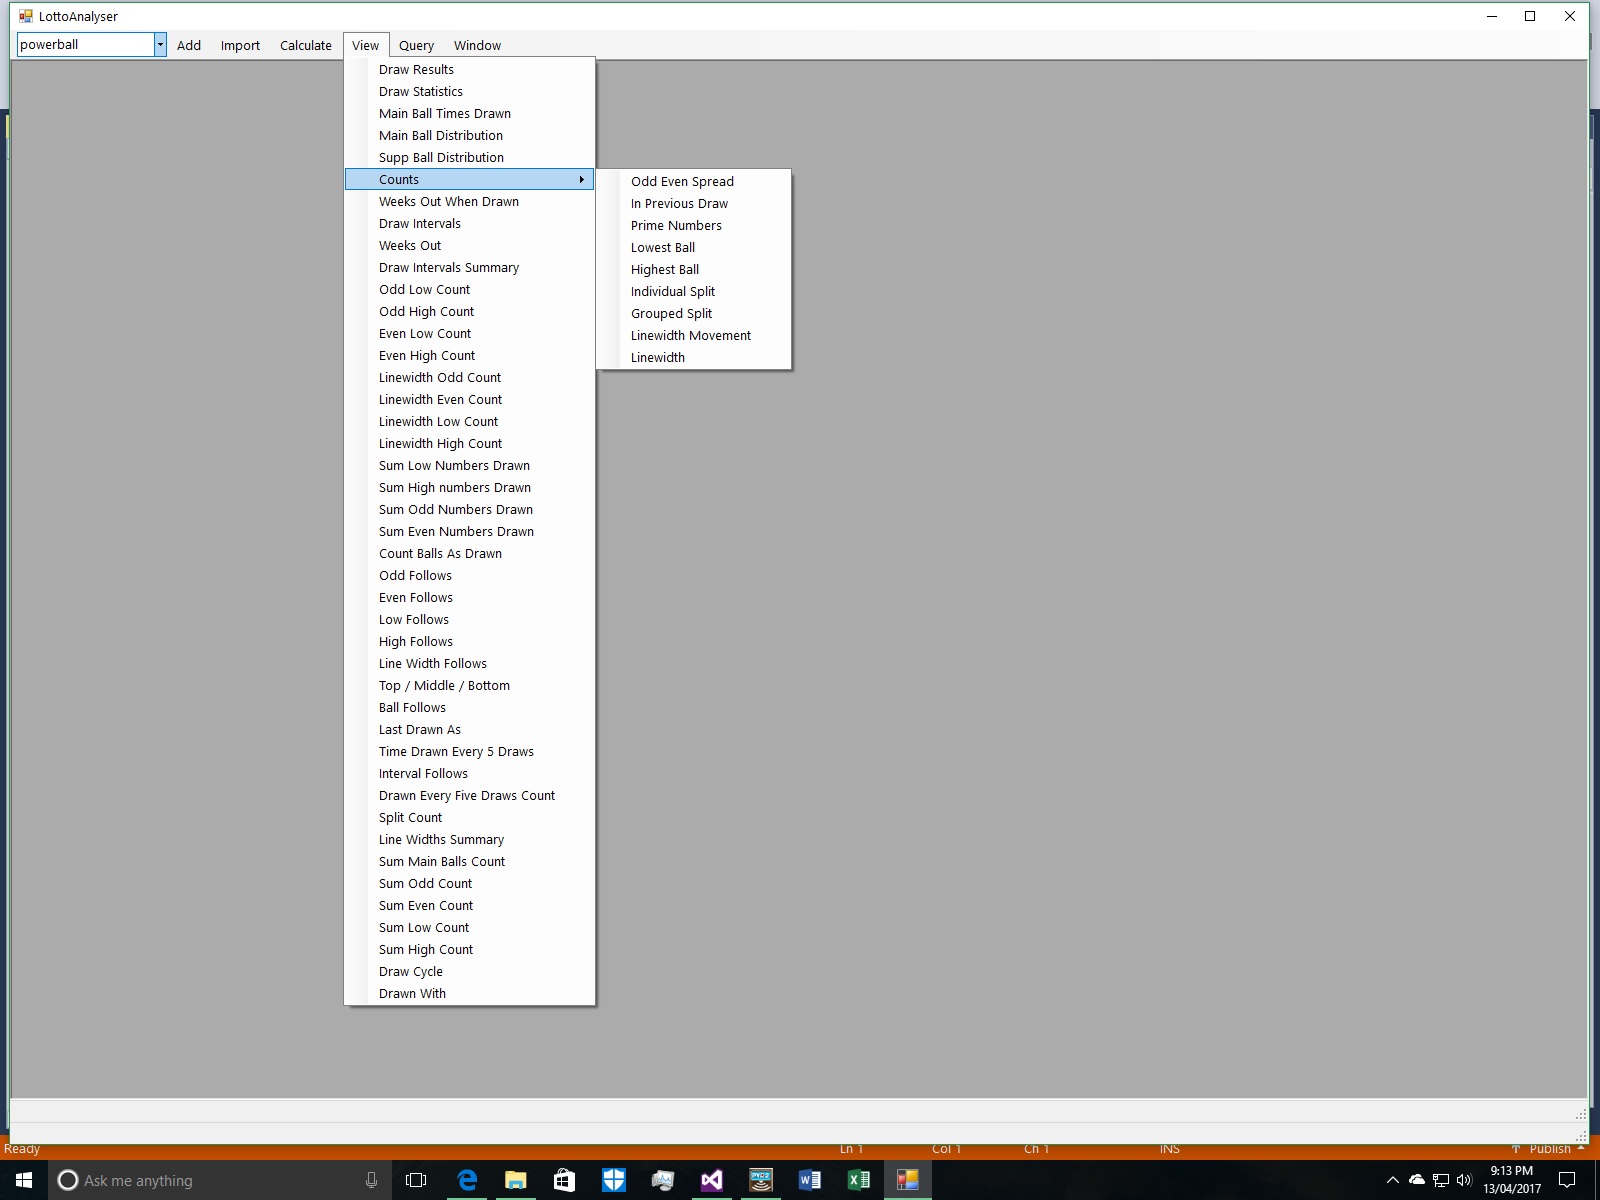Open Task View from the taskbar
The image size is (1600, 1200).
coord(416,1180)
